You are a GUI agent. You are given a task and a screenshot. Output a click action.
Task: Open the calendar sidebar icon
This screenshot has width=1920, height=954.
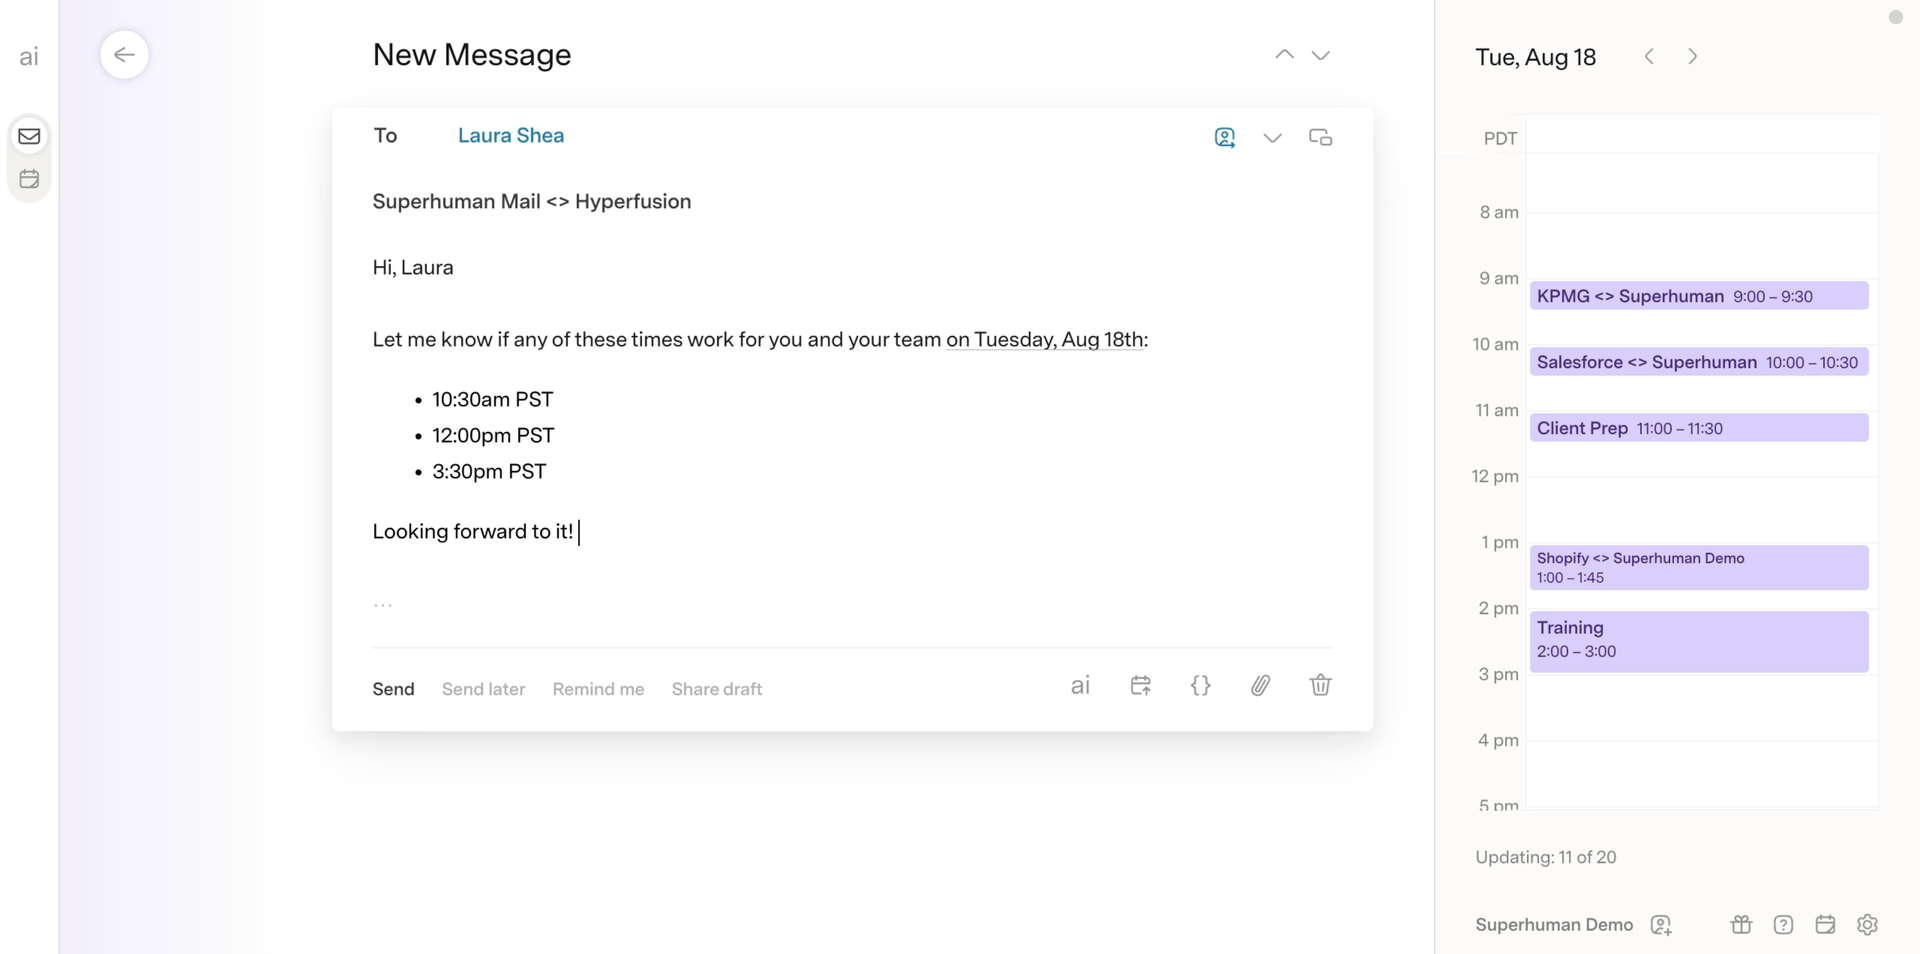pos(29,179)
